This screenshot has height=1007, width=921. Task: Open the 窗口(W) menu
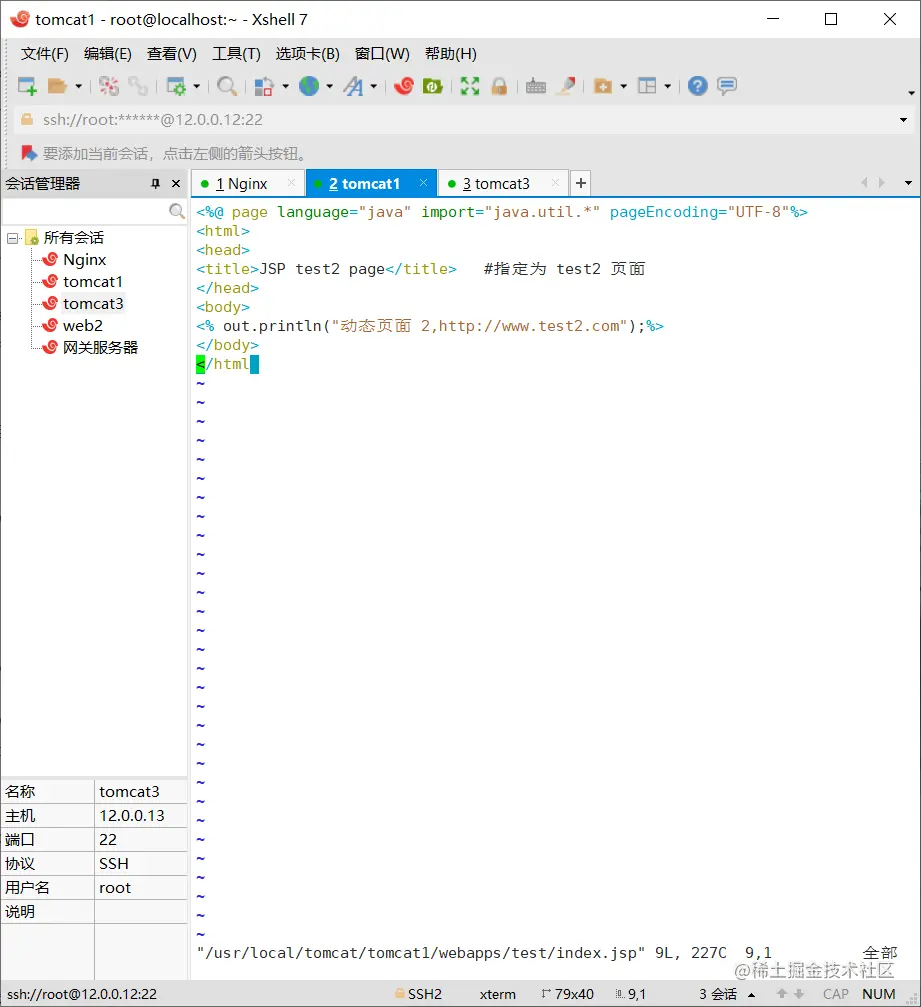(382, 54)
